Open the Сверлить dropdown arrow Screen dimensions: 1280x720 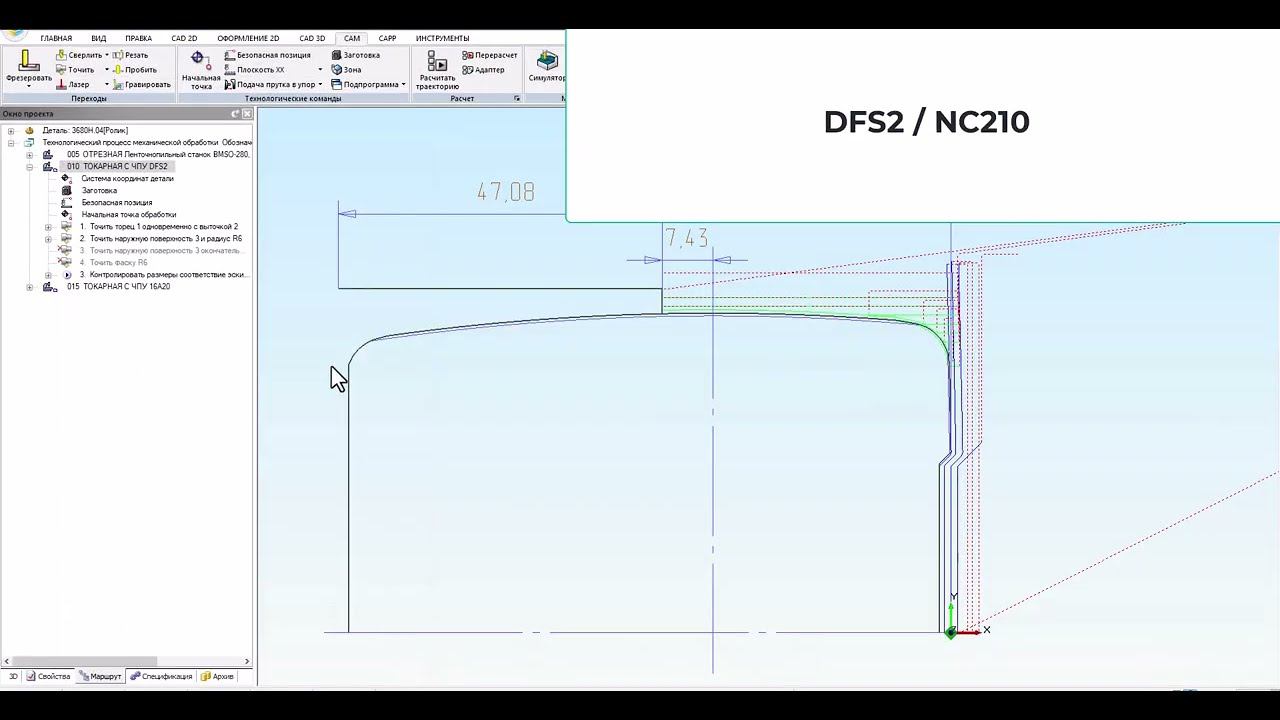tap(107, 55)
